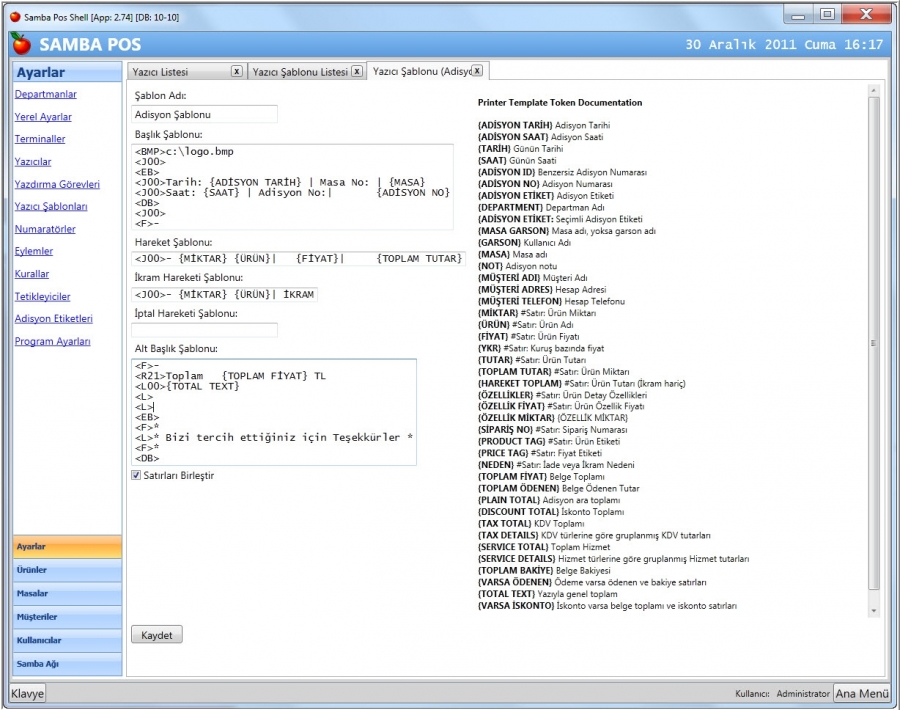Click the empty İptal Hareketi Şablonu field
The height and width of the screenshot is (710, 900).
204,330
